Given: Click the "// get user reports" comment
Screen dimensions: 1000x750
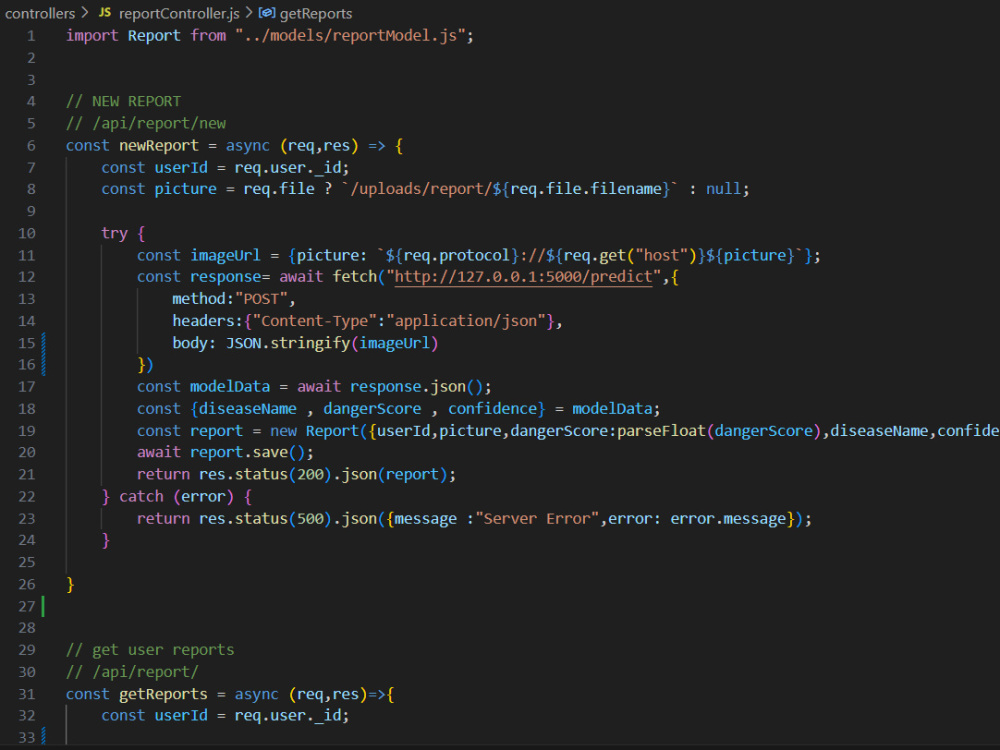Looking at the screenshot, I should 150,651.
